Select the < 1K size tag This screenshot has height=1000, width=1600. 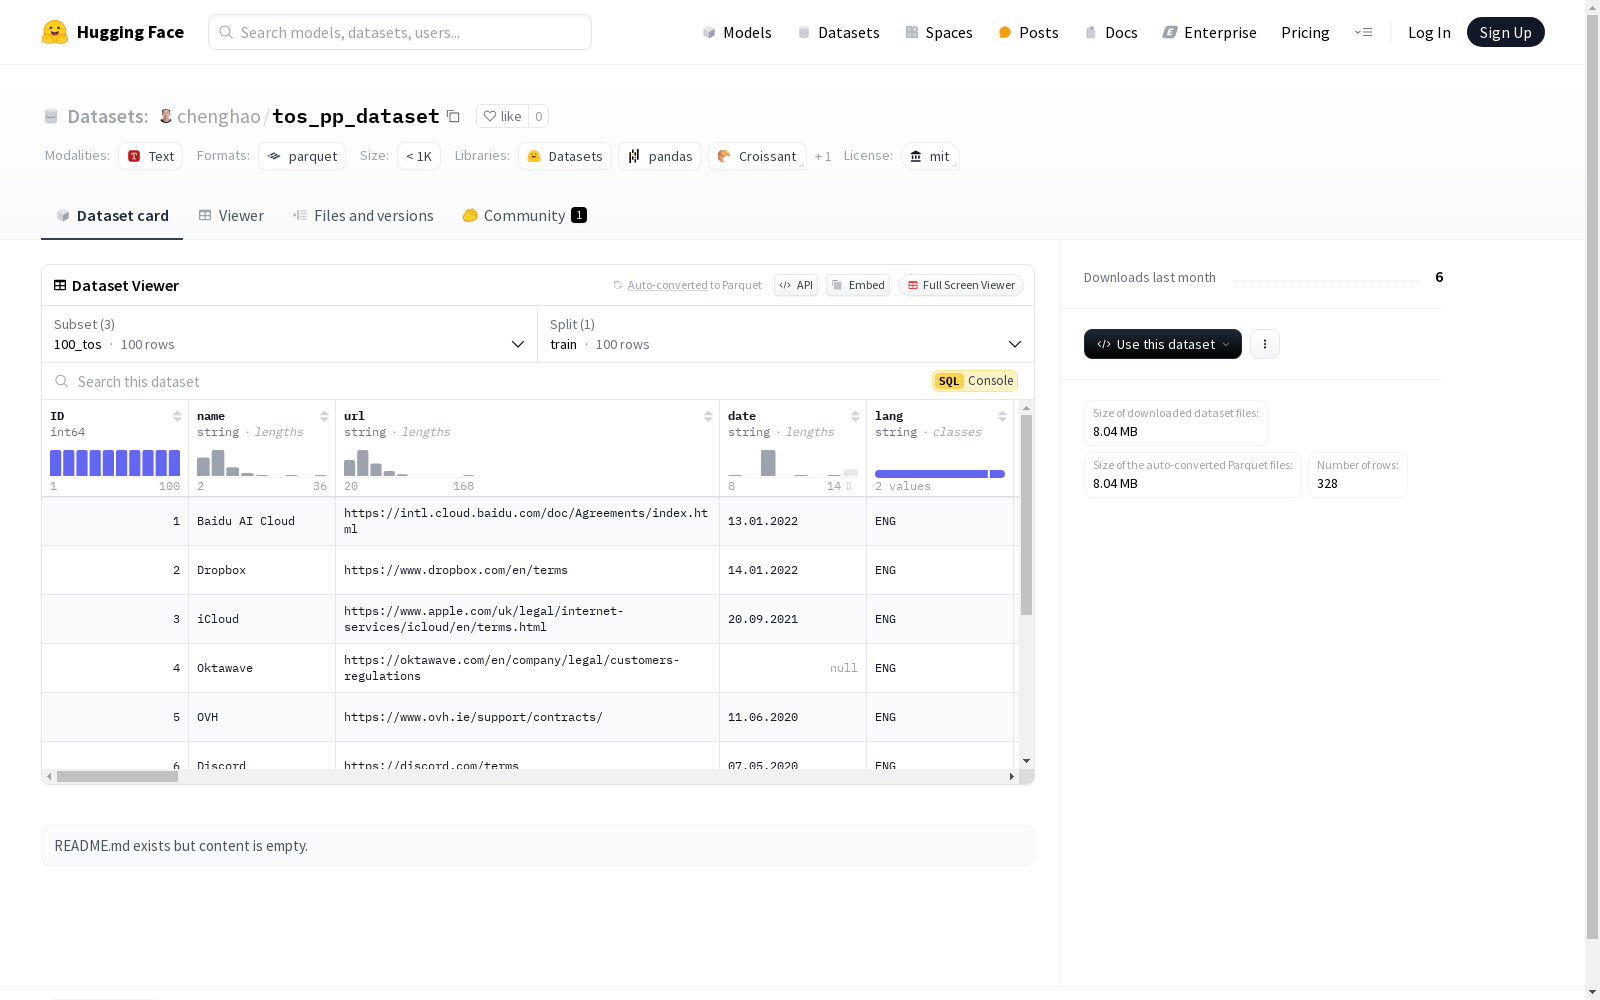pos(419,156)
